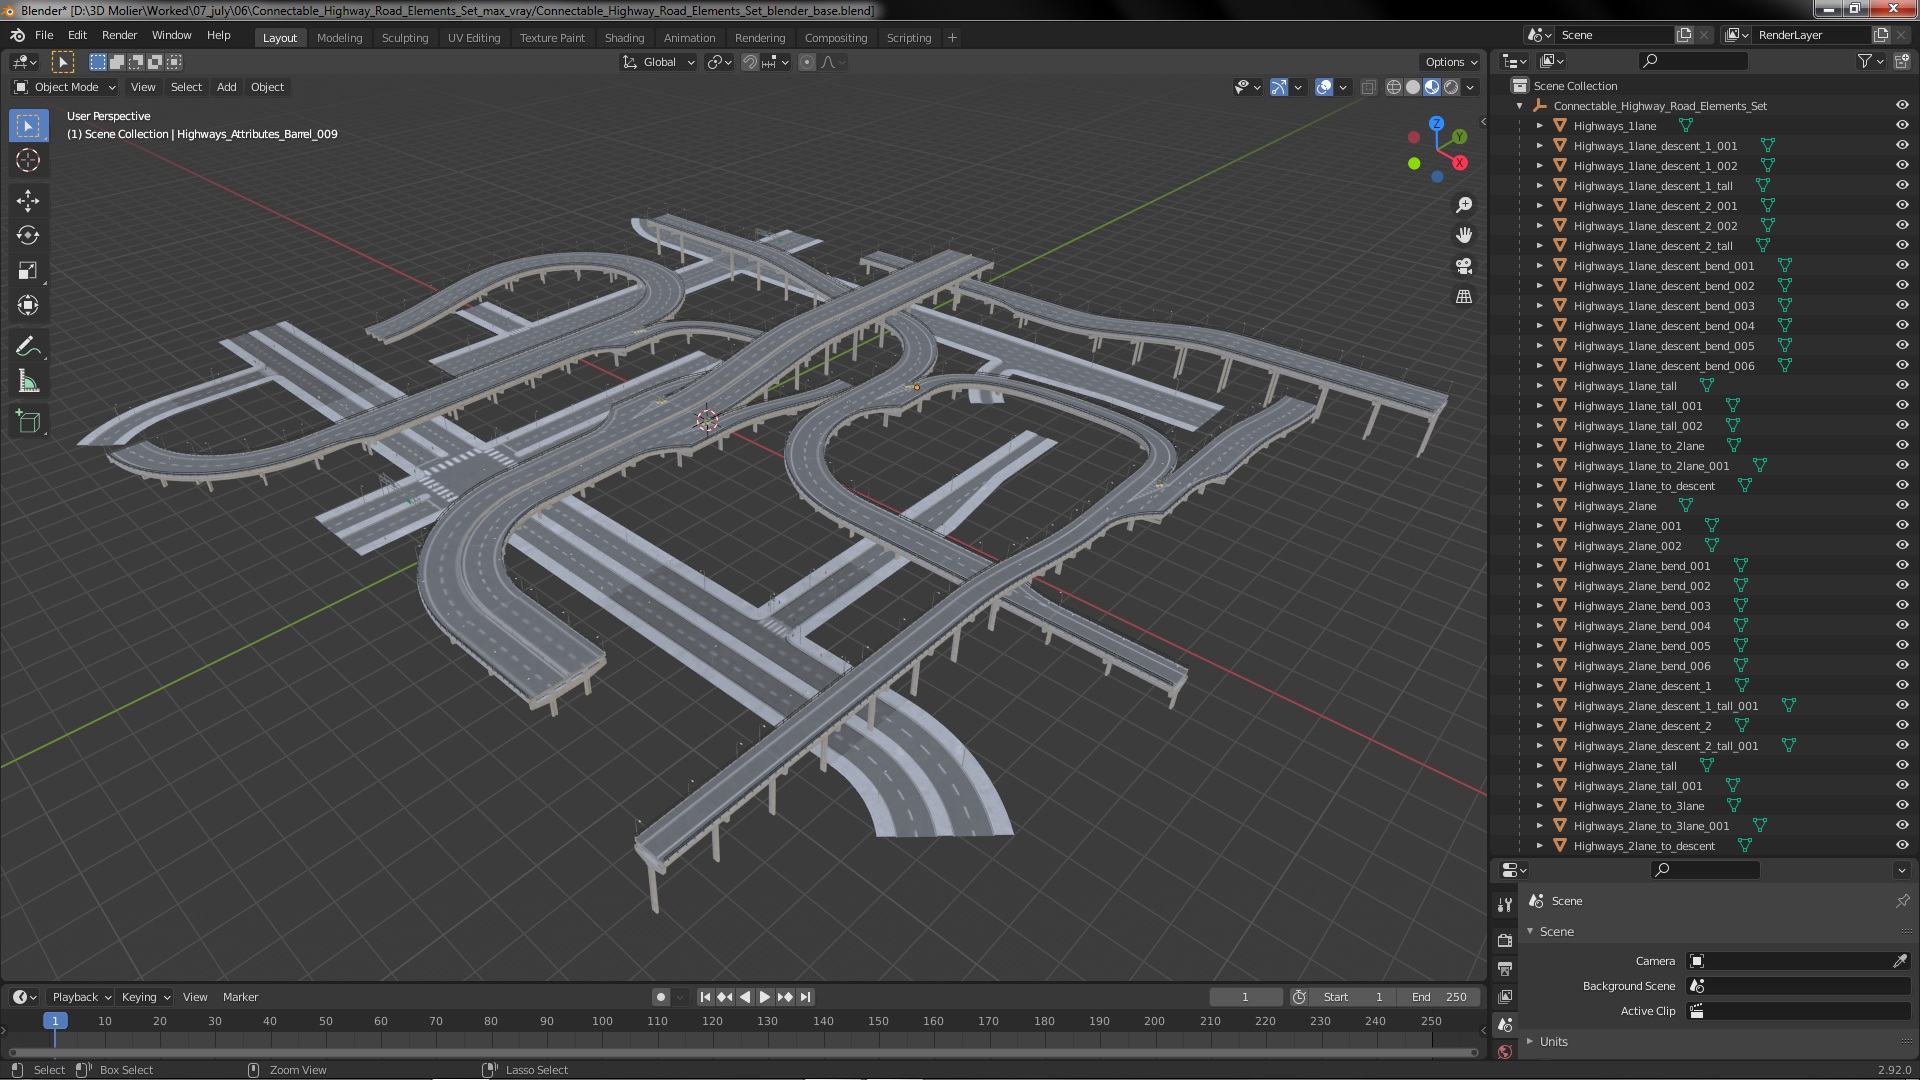Click timeline View menu
The width and height of the screenshot is (1920, 1080).
(x=195, y=997)
